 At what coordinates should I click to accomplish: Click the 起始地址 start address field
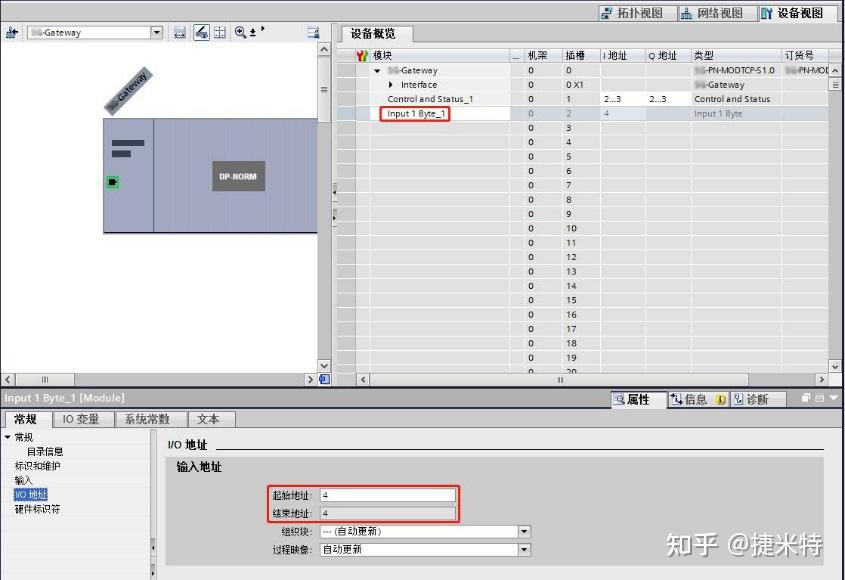pyautogui.click(x=387, y=495)
